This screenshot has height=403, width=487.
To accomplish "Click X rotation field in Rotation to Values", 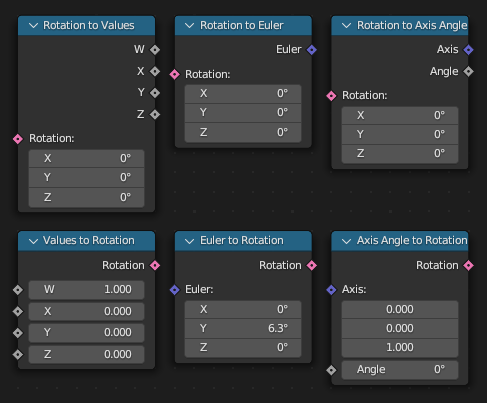I will (x=86, y=158).
